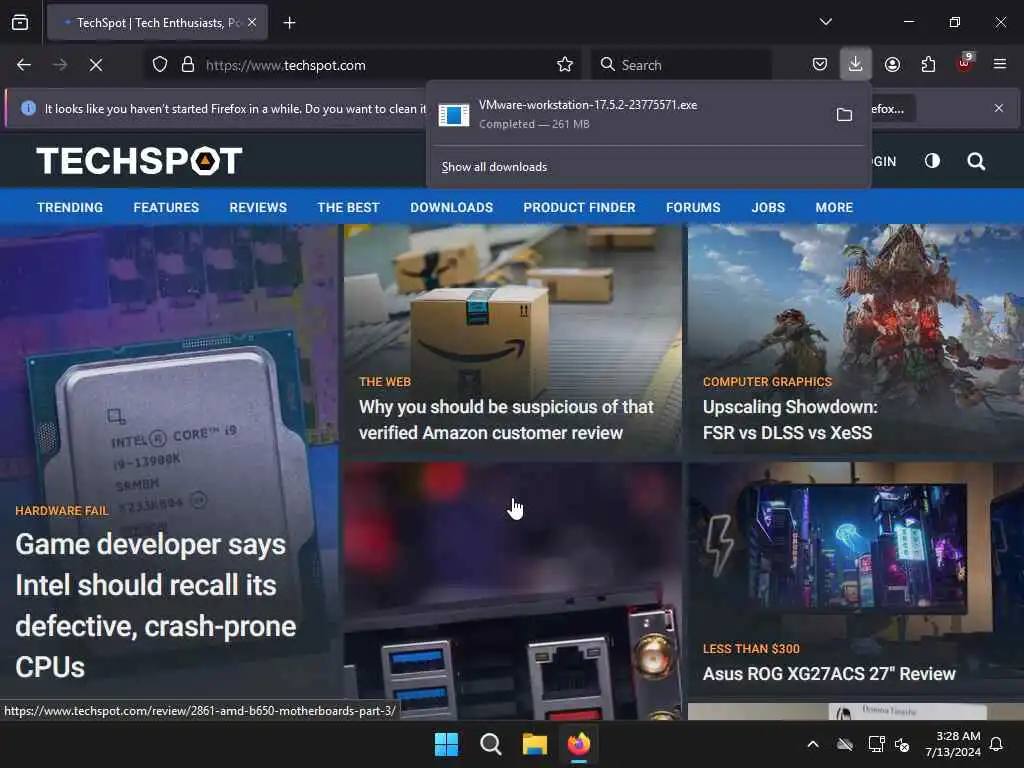Toggle TechSpot dark/light theme
This screenshot has height=768, width=1024.
(x=933, y=161)
